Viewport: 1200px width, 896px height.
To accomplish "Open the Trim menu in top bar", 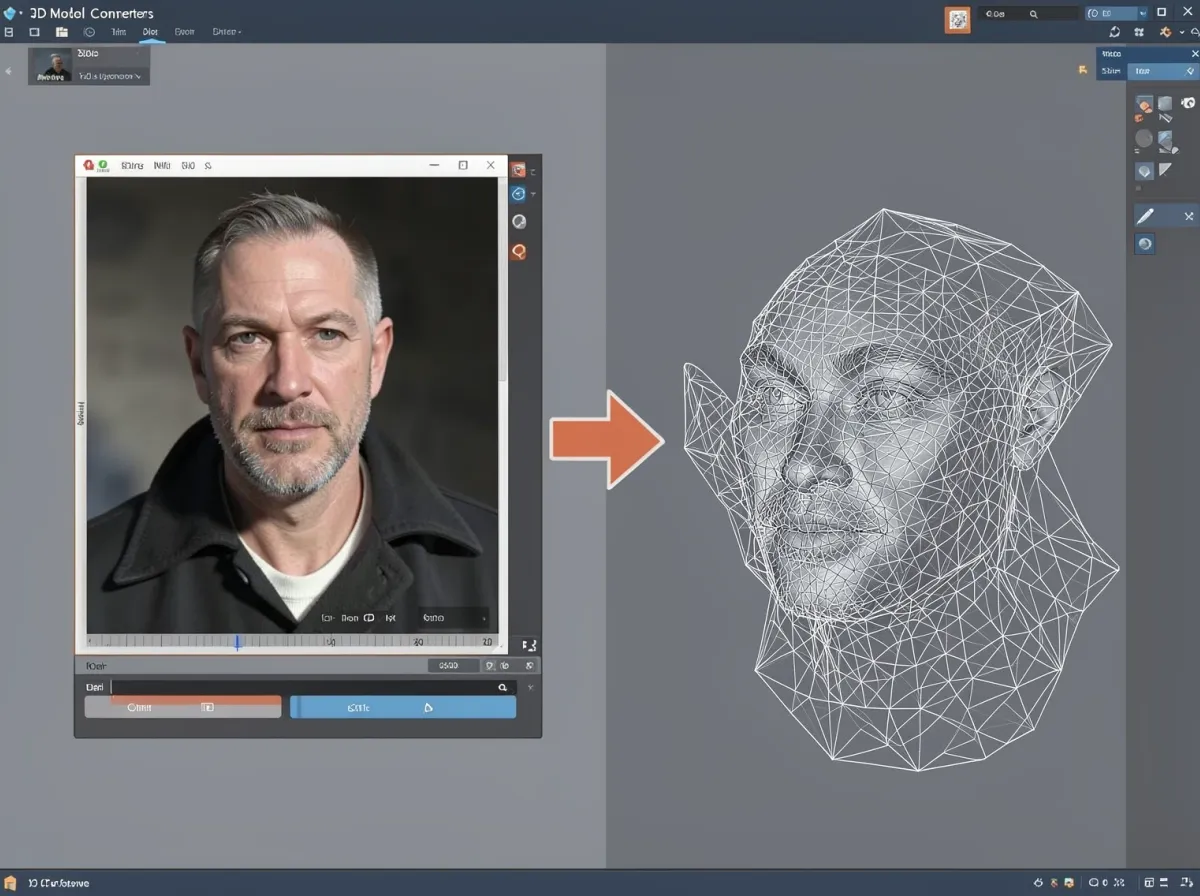I will pyautogui.click(x=118, y=32).
